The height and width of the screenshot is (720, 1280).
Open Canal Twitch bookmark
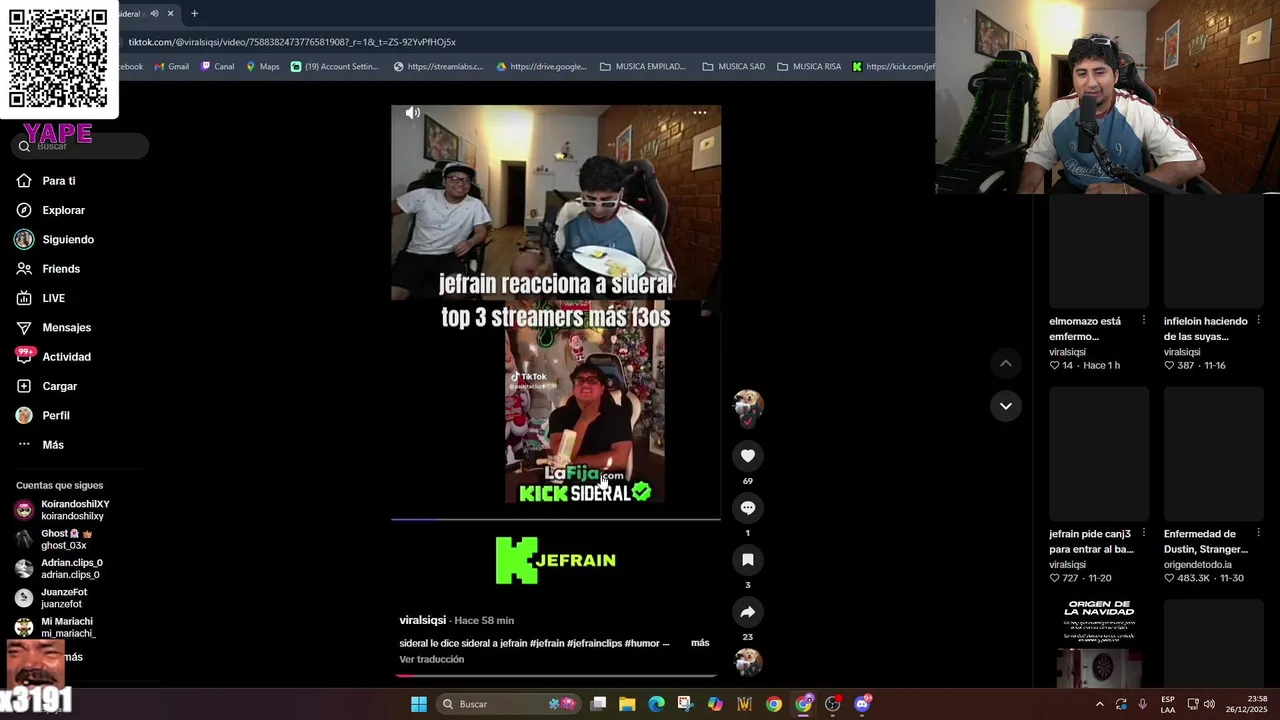click(x=217, y=67)
